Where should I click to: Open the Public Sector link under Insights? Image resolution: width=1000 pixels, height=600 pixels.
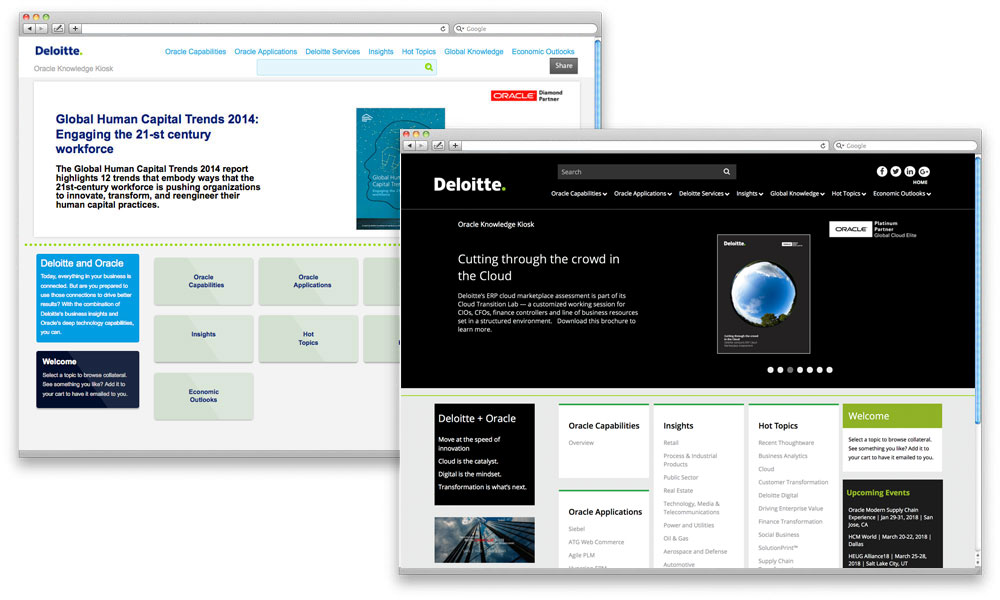click(680, 478)
